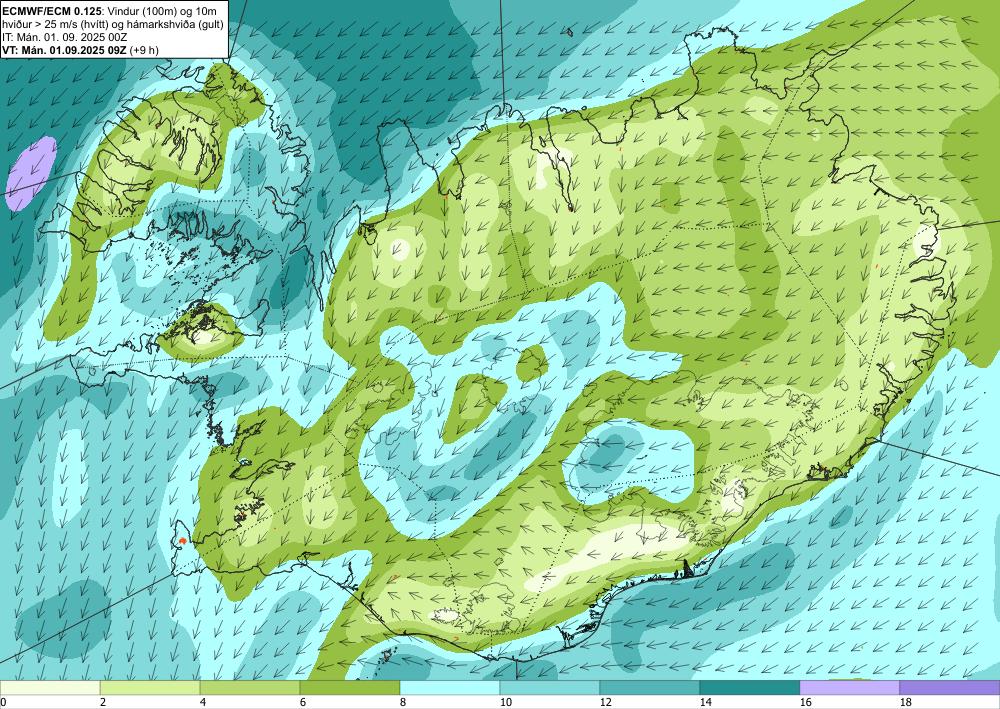1000x709 pixels.
Task: Click the 10–12 m/s light teal legend swatch
Action: [x=550, y=687]
